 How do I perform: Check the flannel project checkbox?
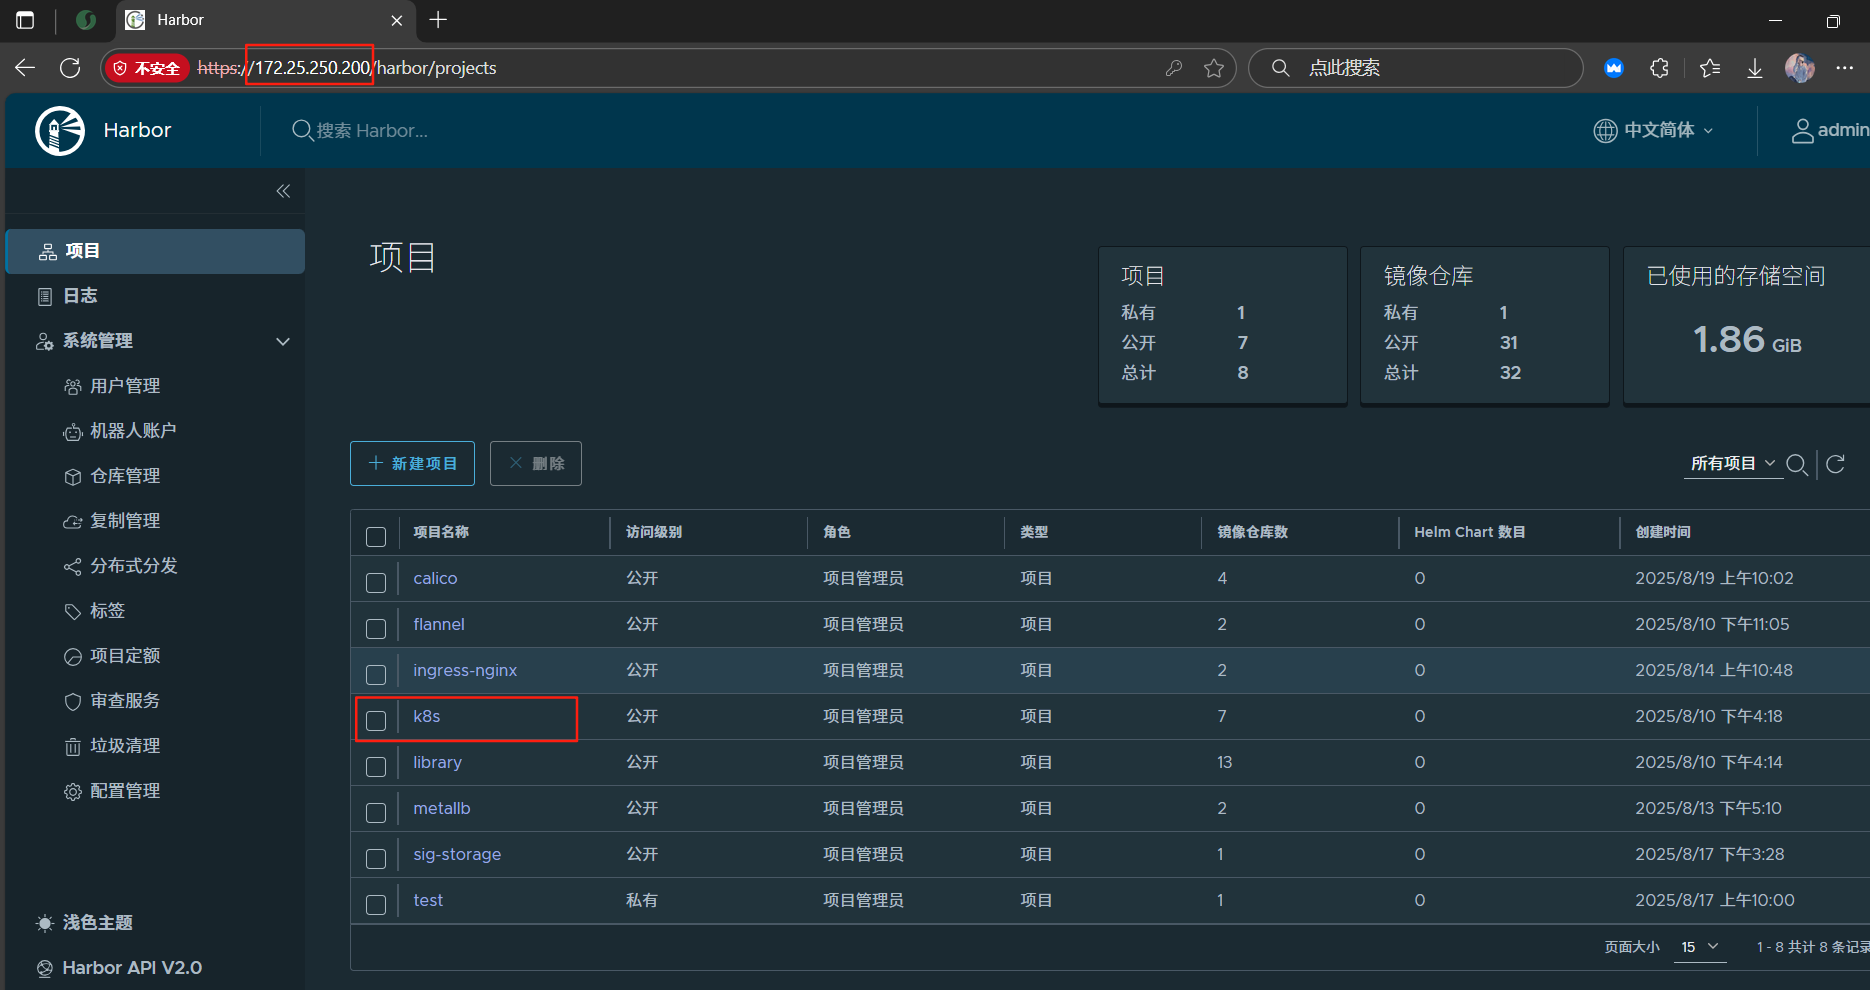click(x=376, y=629)
